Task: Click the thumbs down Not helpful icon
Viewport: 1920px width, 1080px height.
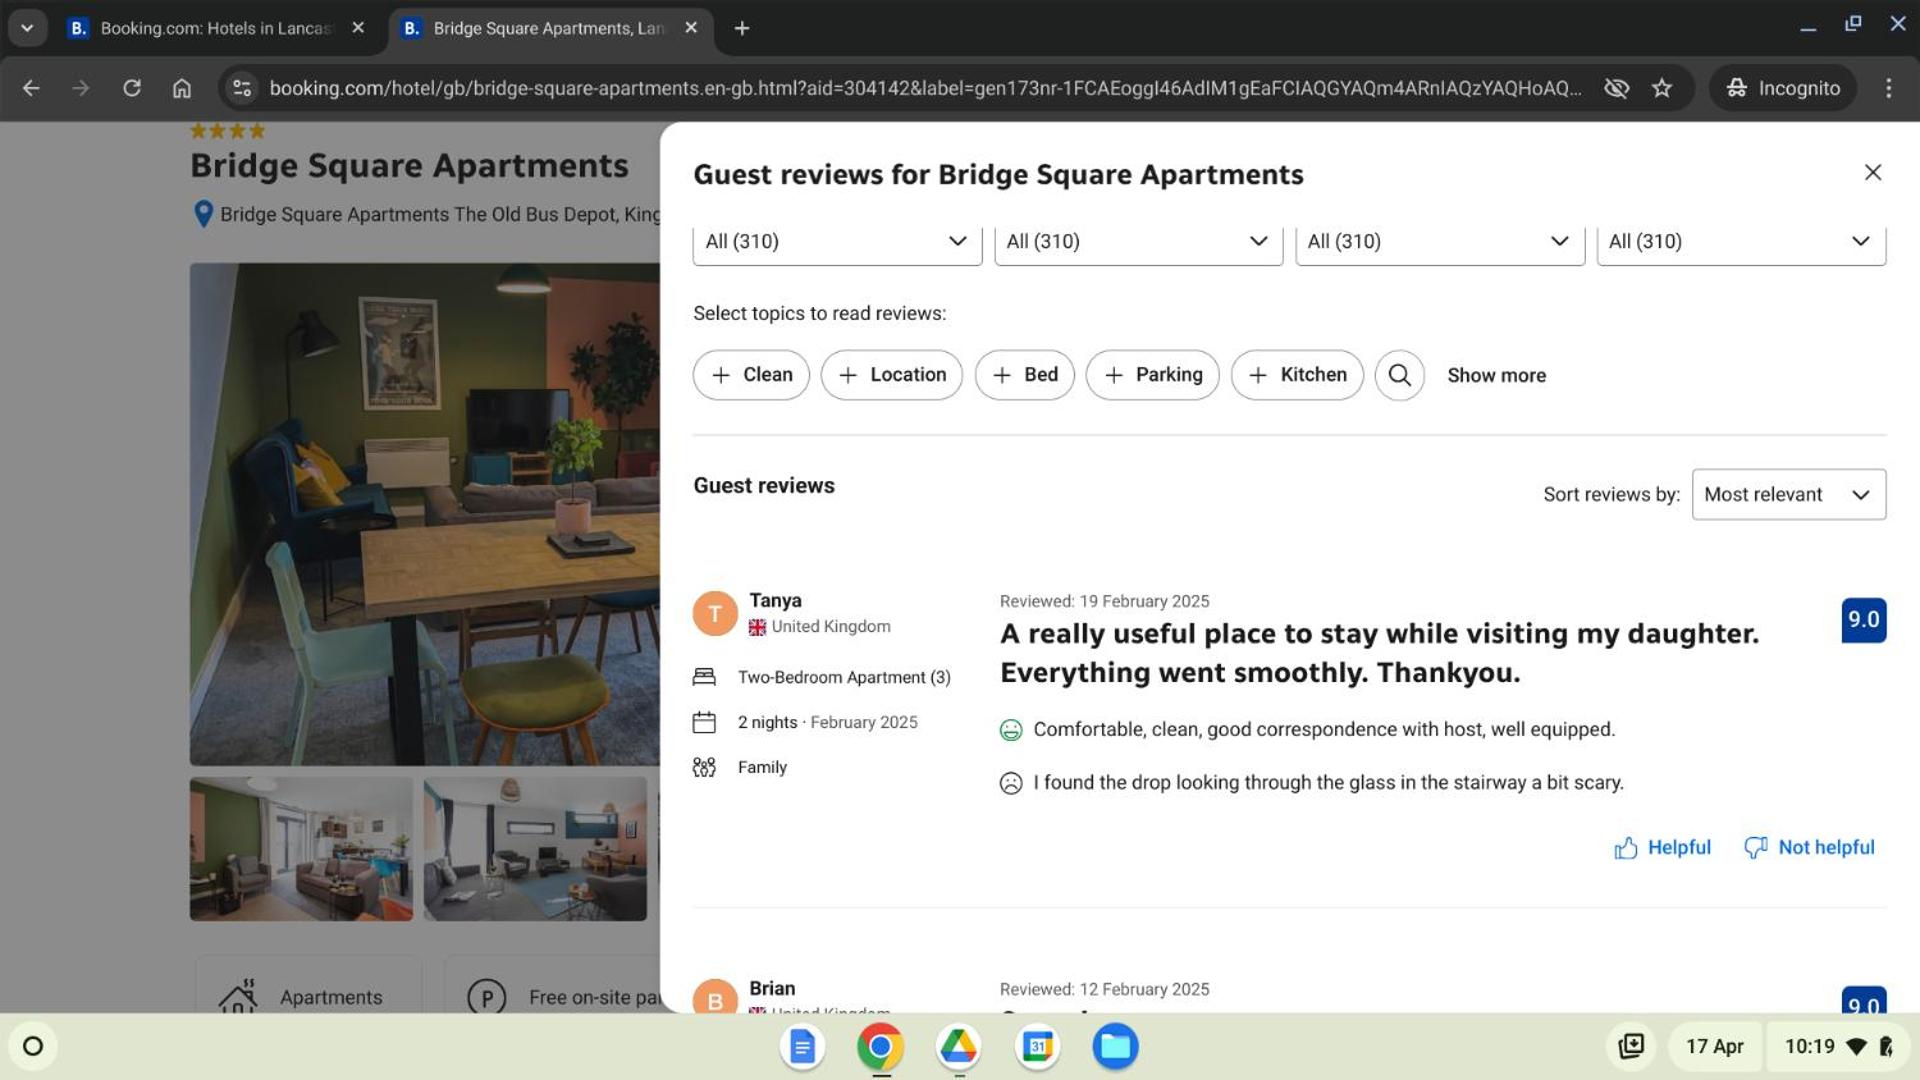Action: (1757, 847)
